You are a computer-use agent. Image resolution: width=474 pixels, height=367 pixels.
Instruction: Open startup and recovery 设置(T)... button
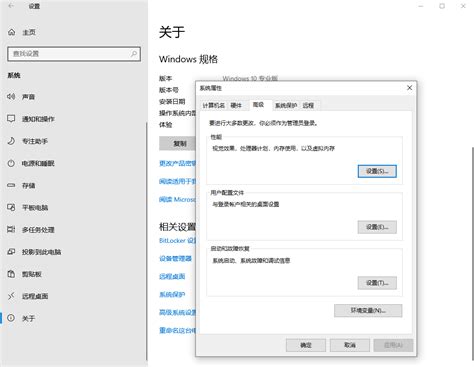tap(377, 283)
